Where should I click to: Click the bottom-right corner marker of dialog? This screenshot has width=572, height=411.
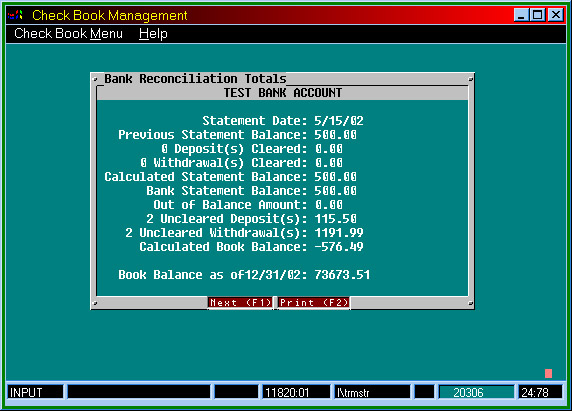tap(471, 303)
